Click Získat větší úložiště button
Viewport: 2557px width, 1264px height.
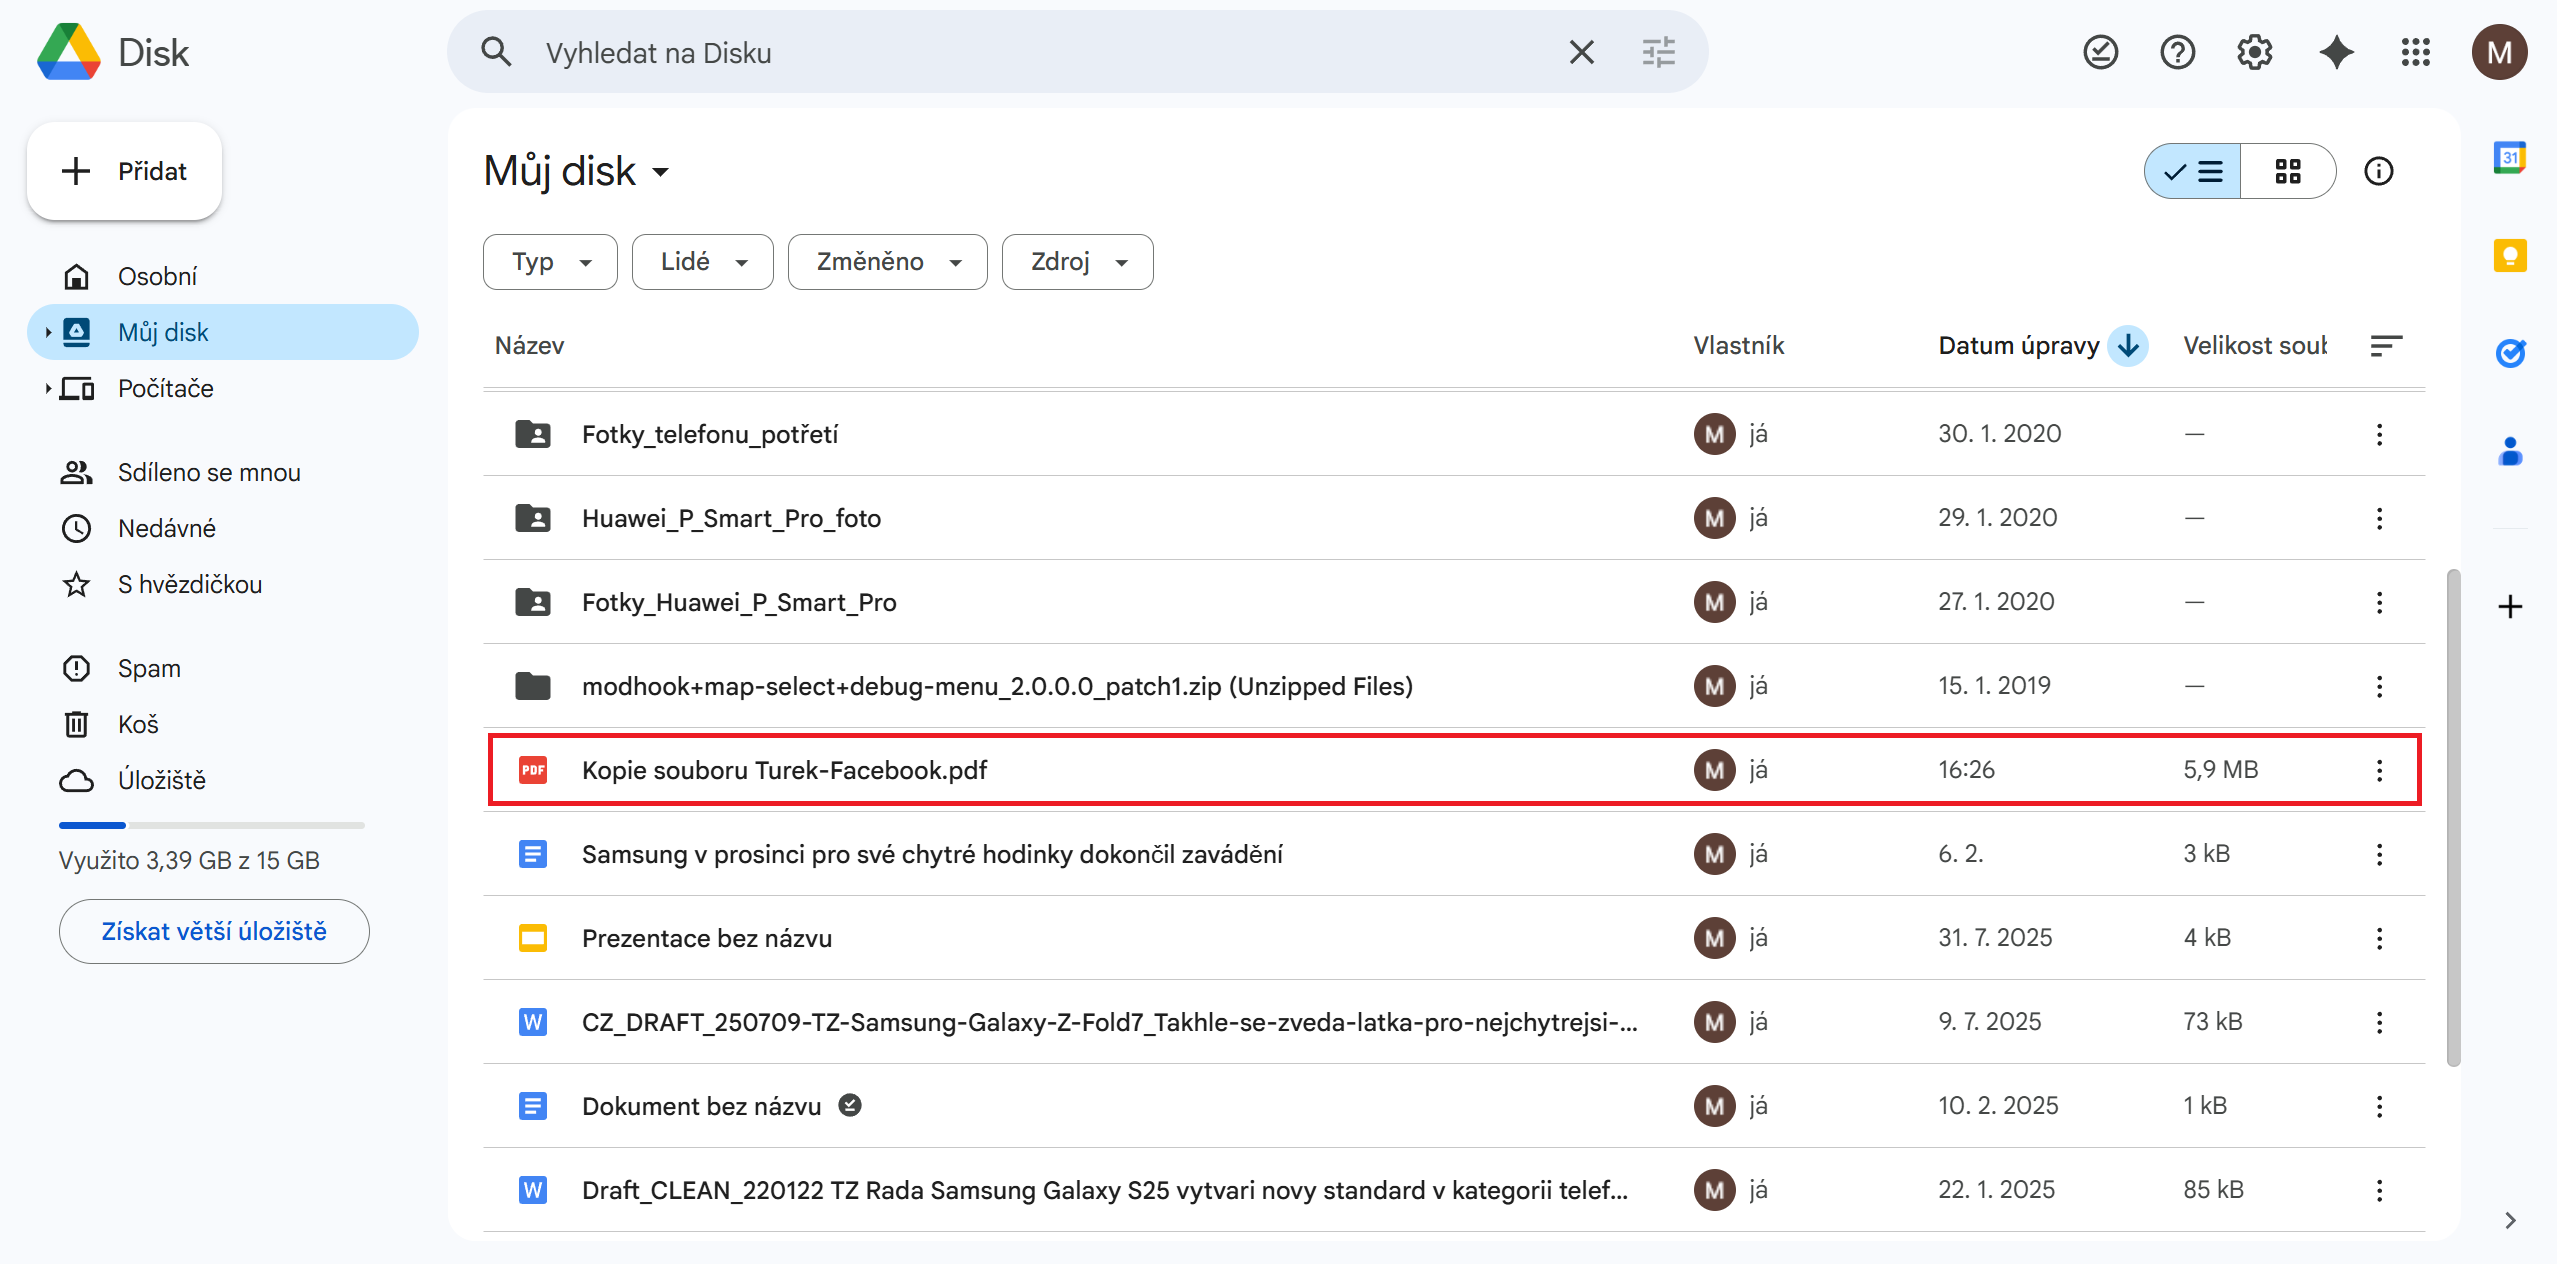pyautogui.click(x=214, y=931)
